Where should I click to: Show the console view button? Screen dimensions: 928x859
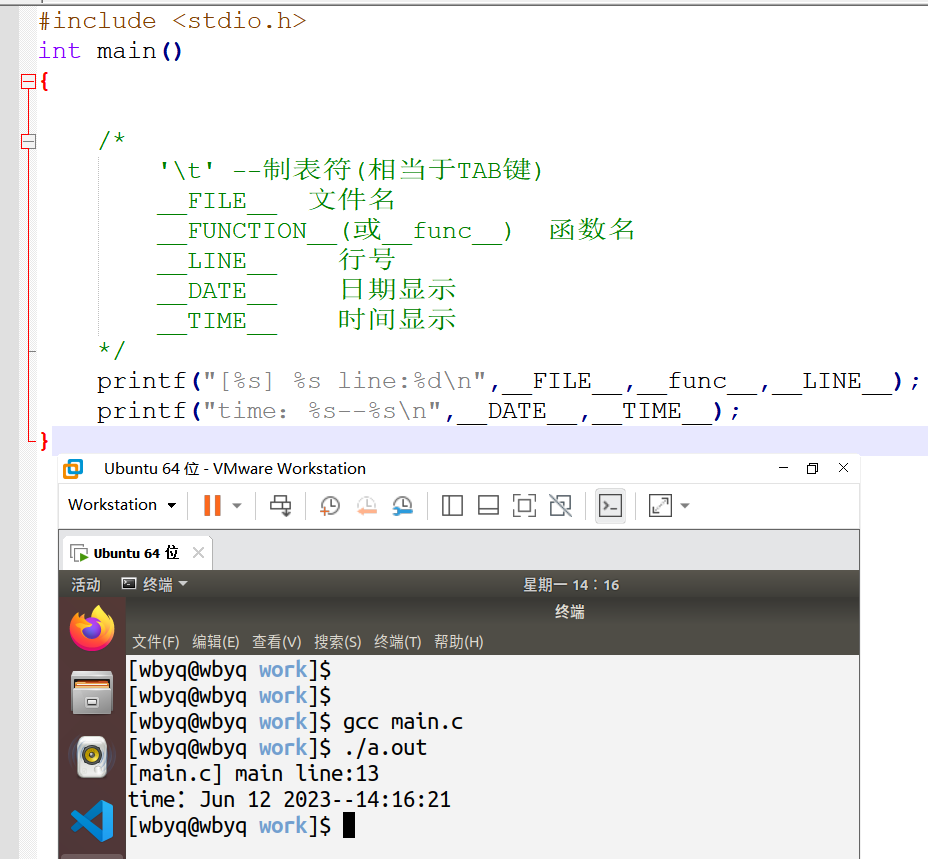[610, 506]
